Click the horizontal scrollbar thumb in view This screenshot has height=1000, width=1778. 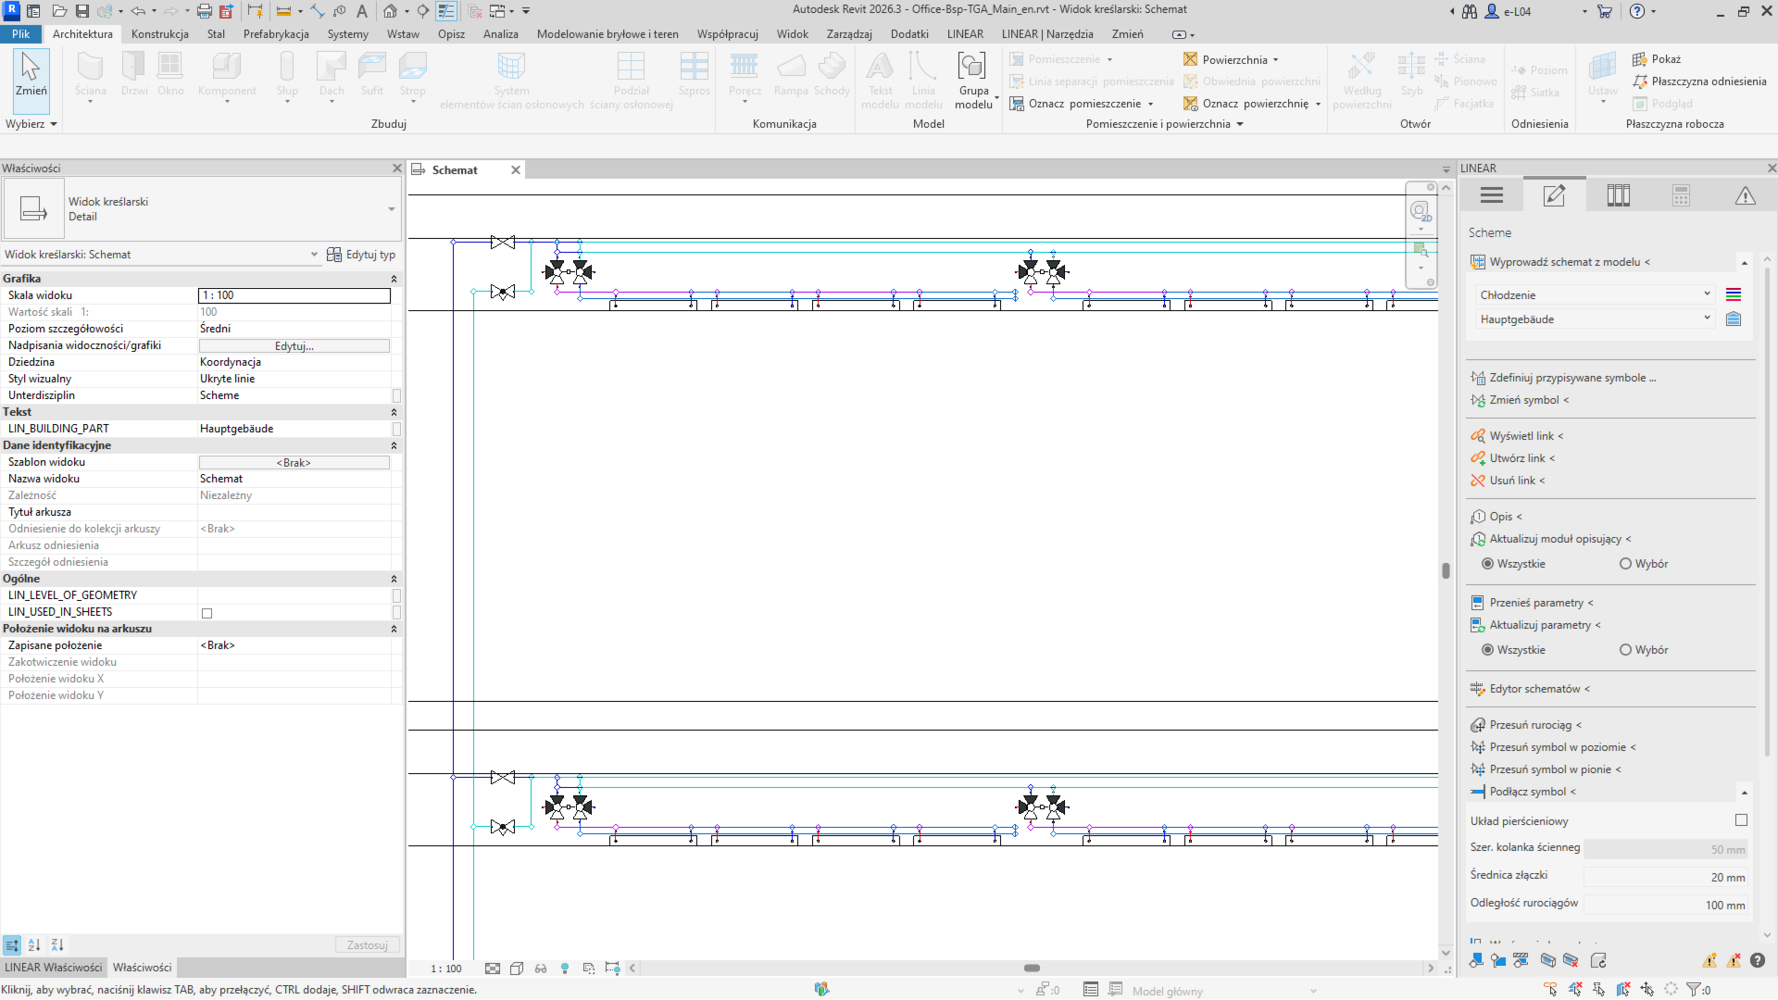click(1031, 968)
